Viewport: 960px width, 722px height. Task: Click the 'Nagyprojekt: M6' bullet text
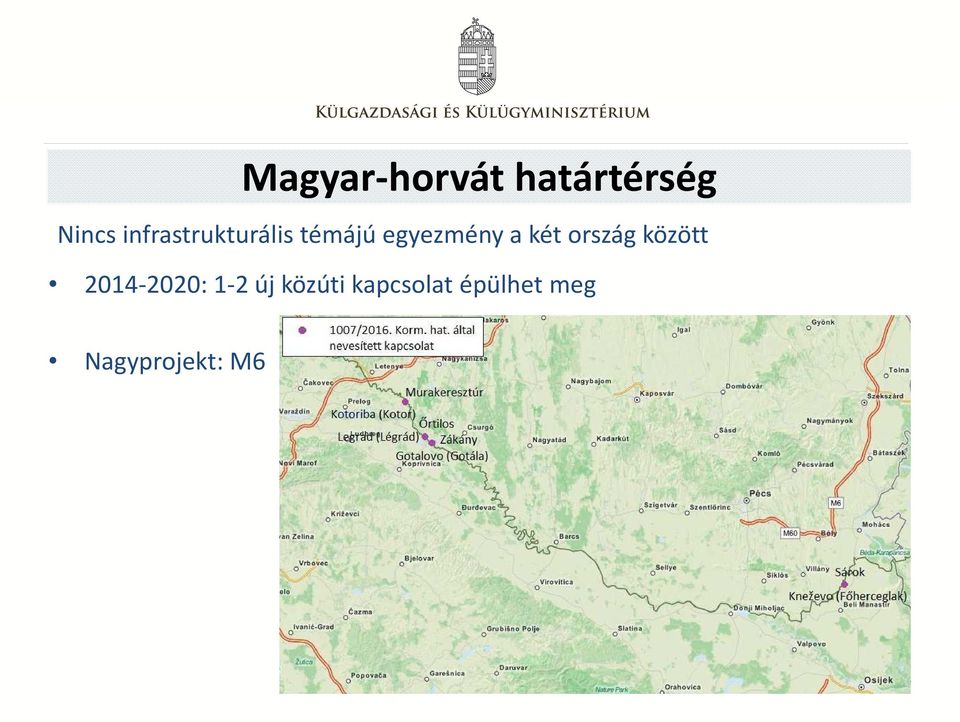[x=174, y=361]
